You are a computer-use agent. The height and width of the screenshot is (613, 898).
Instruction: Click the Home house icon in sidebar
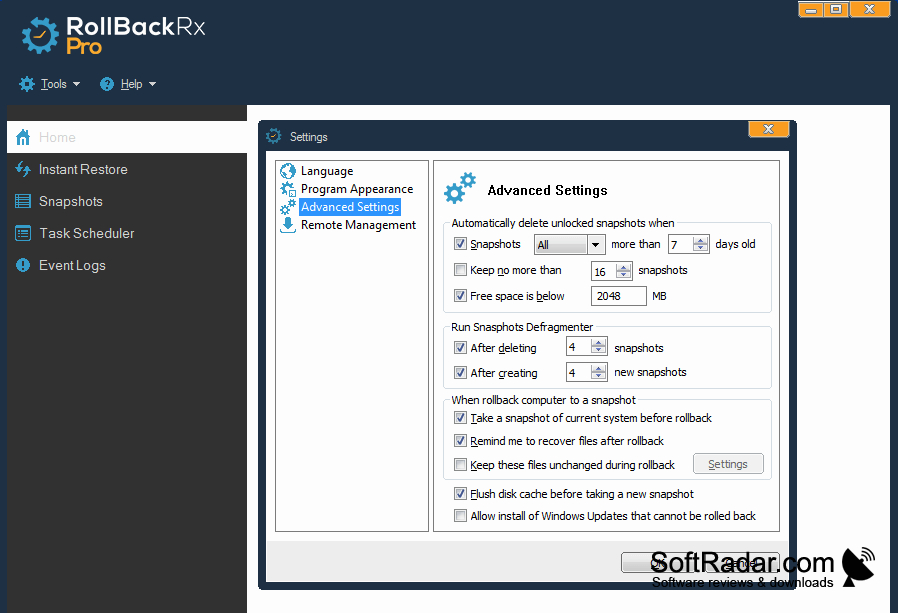click(23, 137)
